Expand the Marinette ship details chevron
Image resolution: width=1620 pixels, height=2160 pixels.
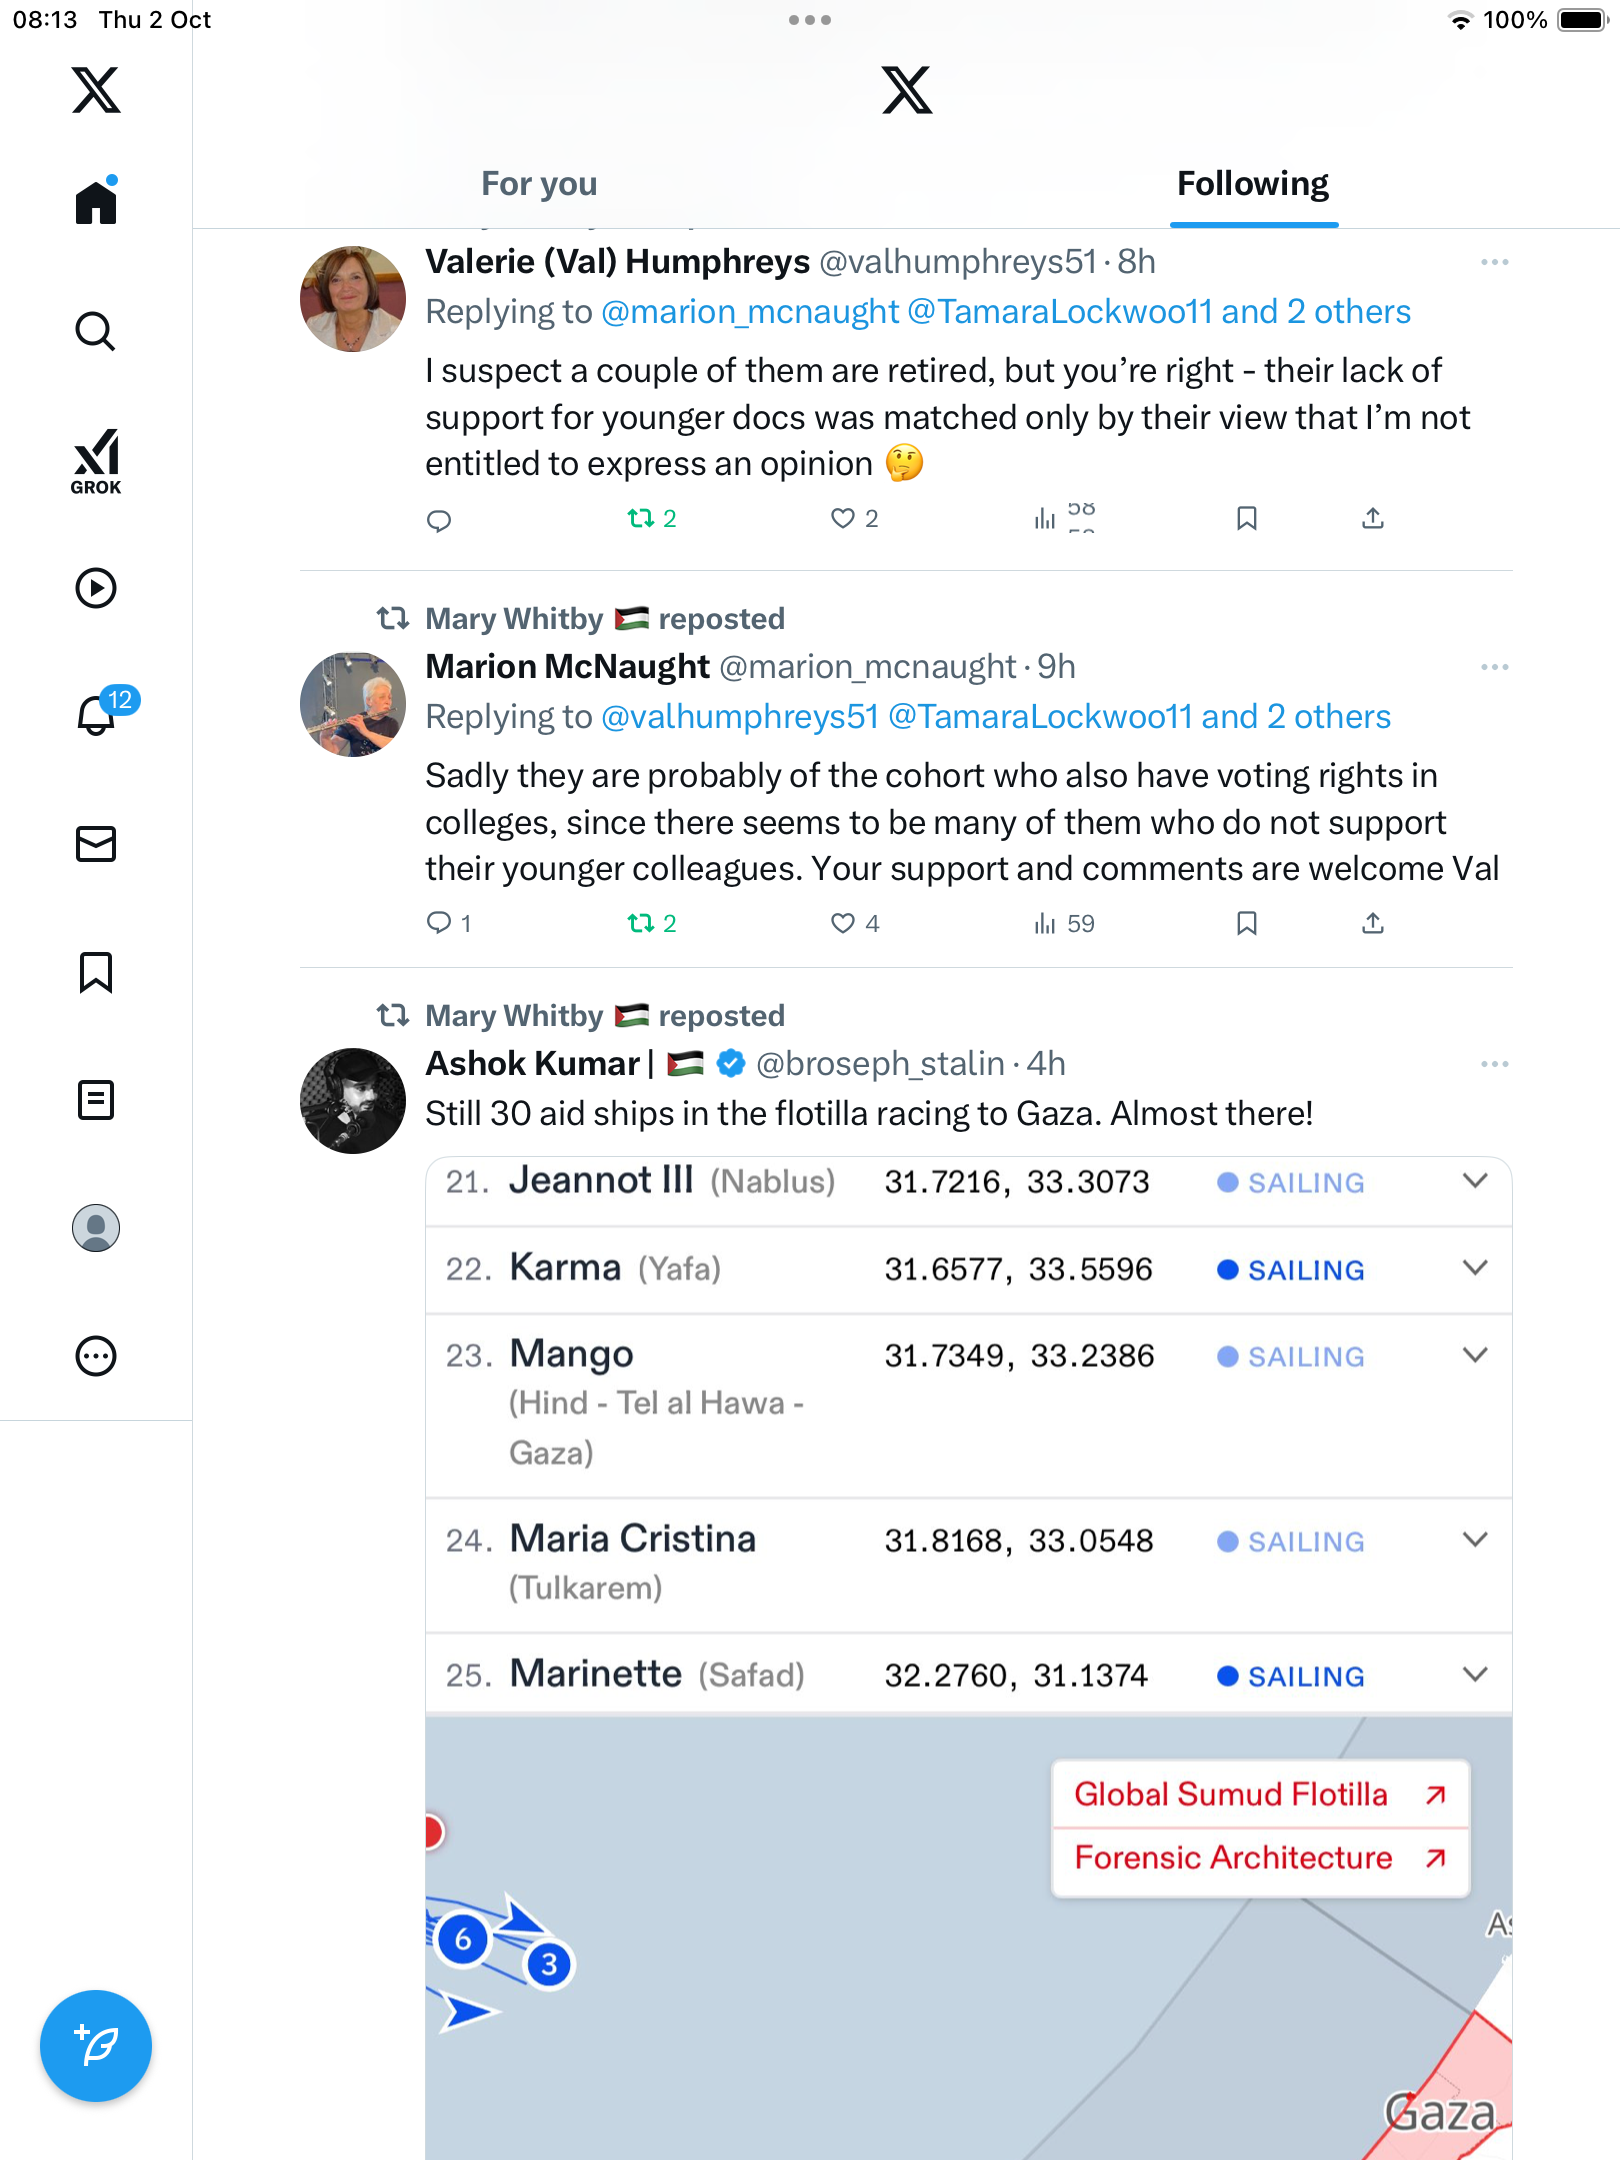(x=1475, y=1675)
